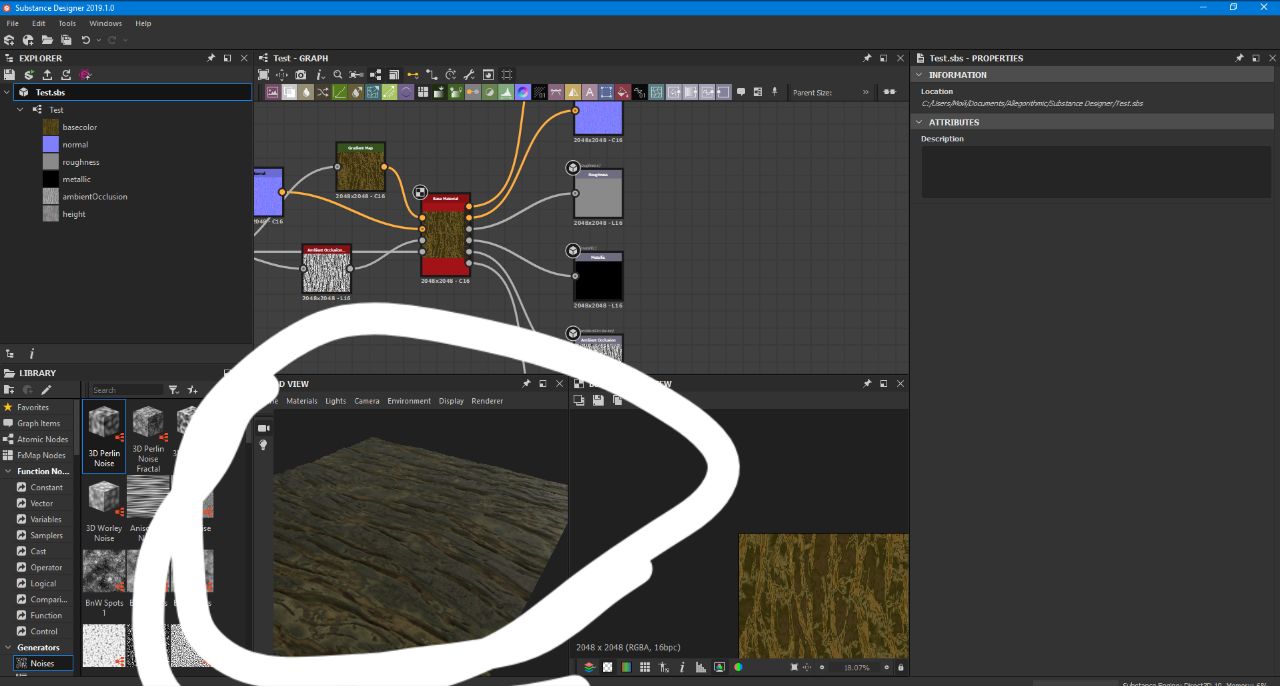Toggle the grid tiling icon in 2D View
This screenshot has height=686, width=1280.
click(645, 667)
